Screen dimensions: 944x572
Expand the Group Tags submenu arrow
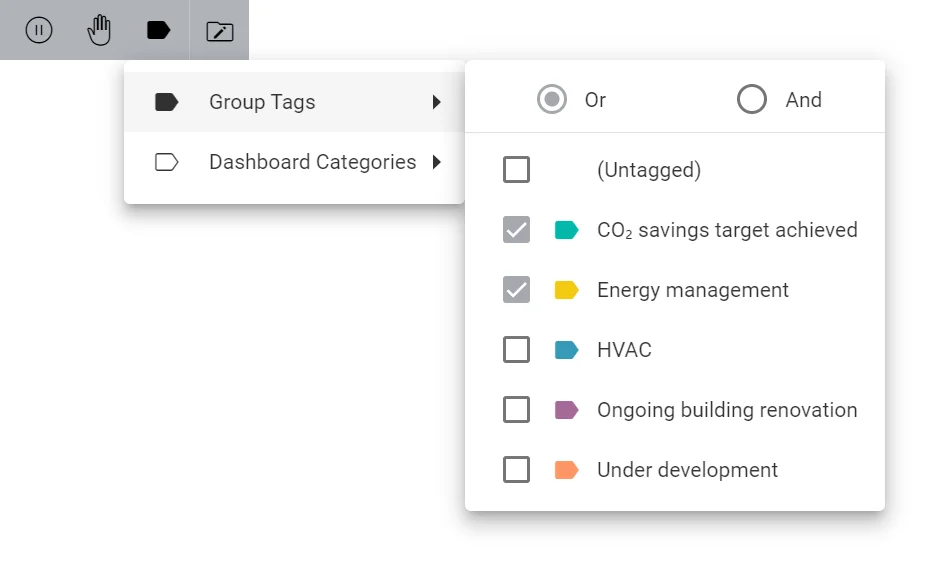pos(436,102)
